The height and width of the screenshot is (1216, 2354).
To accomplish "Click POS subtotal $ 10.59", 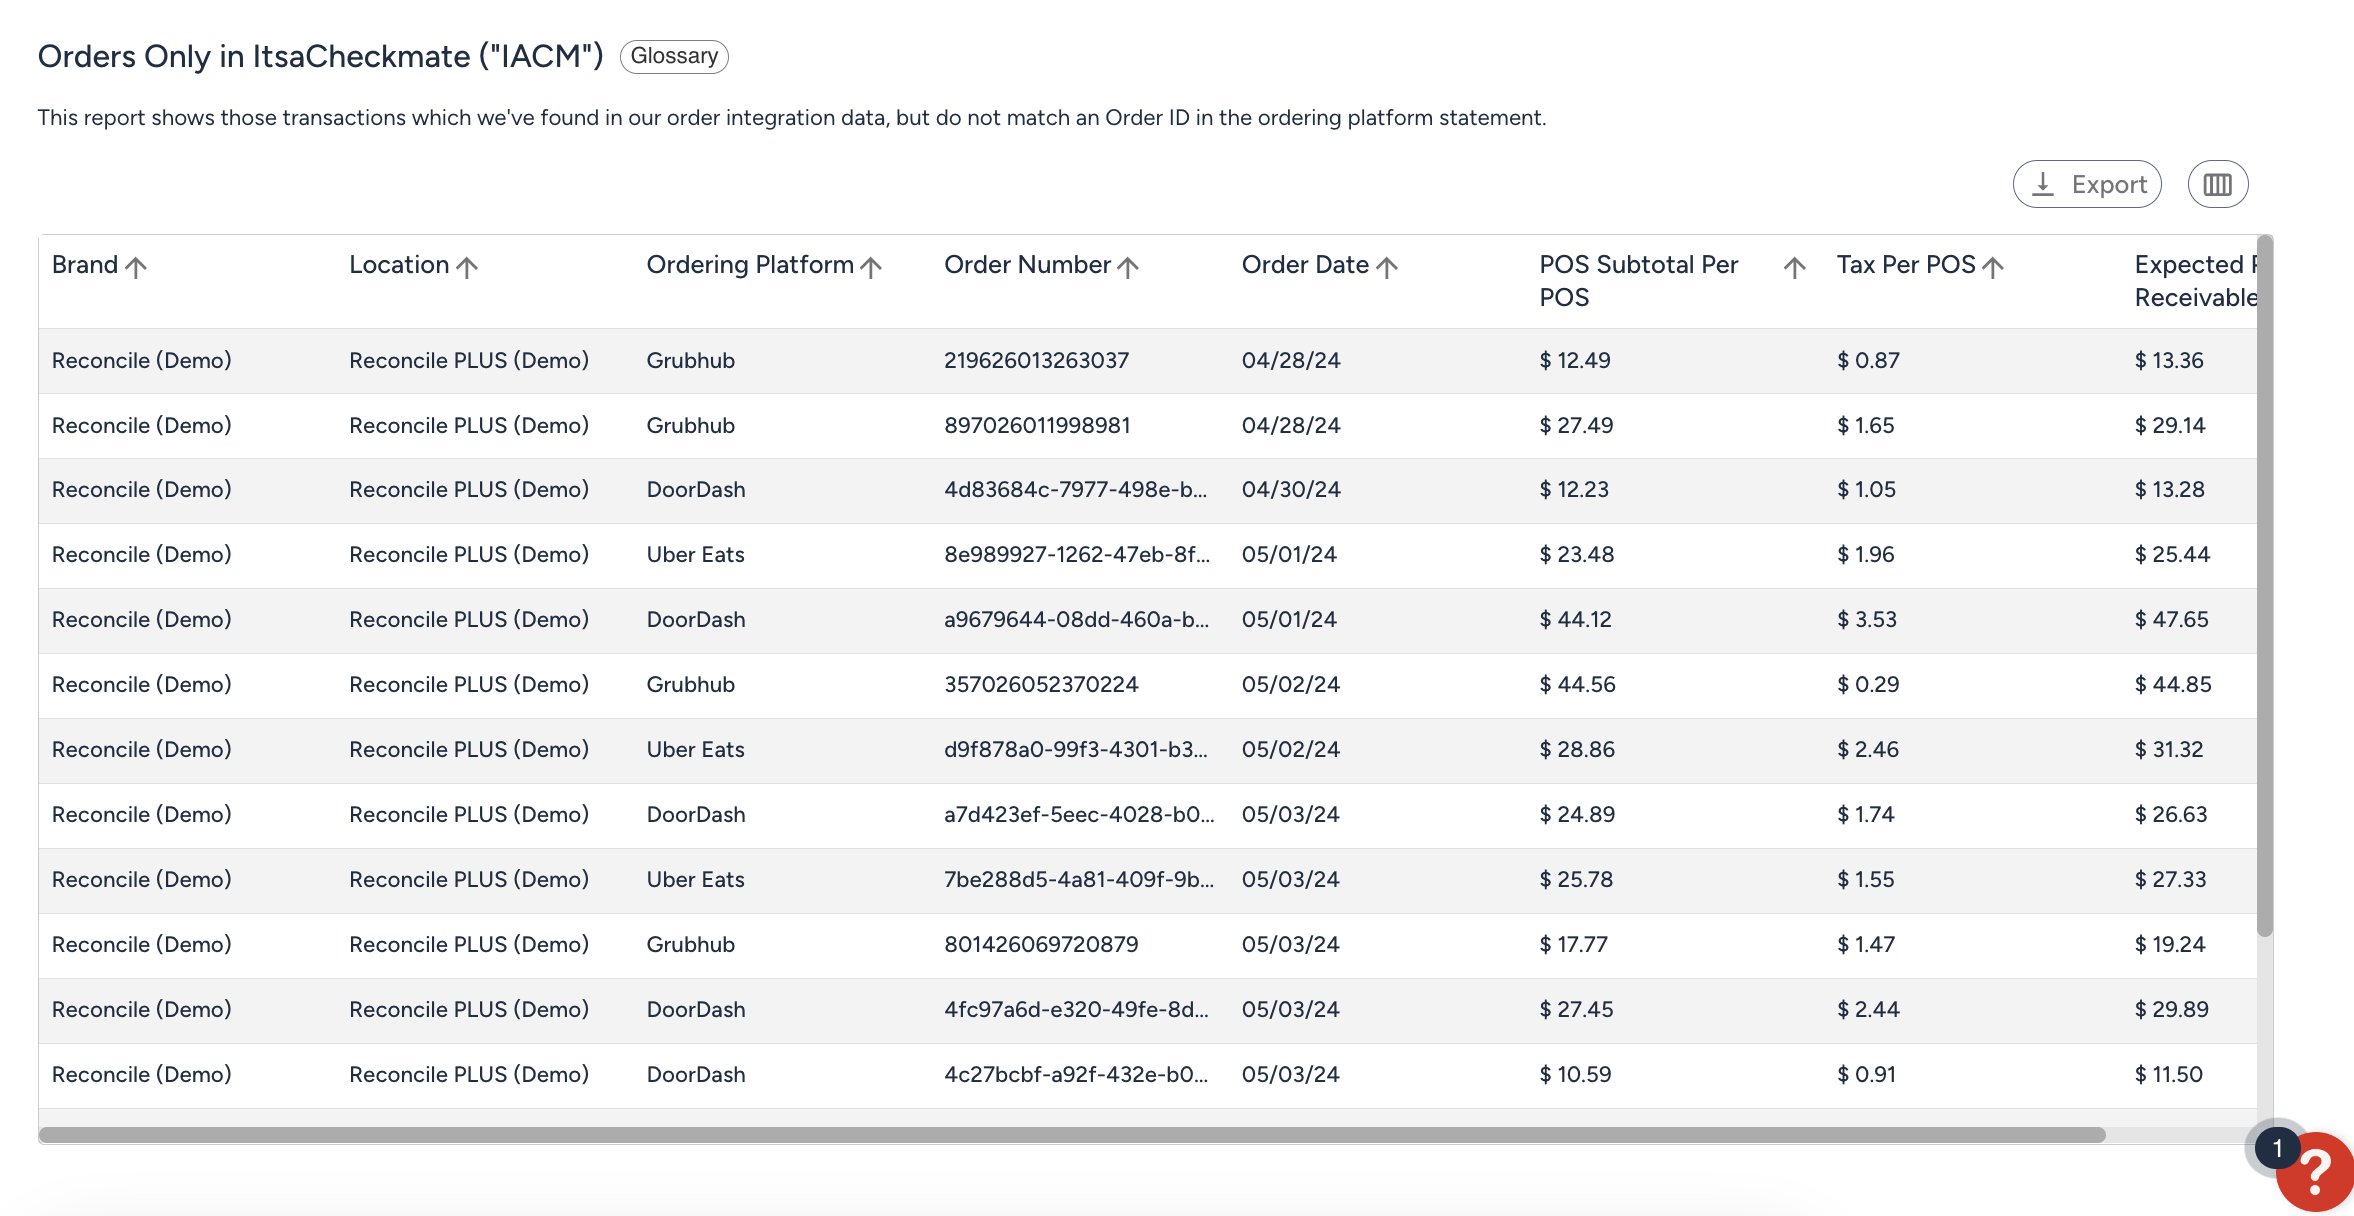I will (1575, 1075).
